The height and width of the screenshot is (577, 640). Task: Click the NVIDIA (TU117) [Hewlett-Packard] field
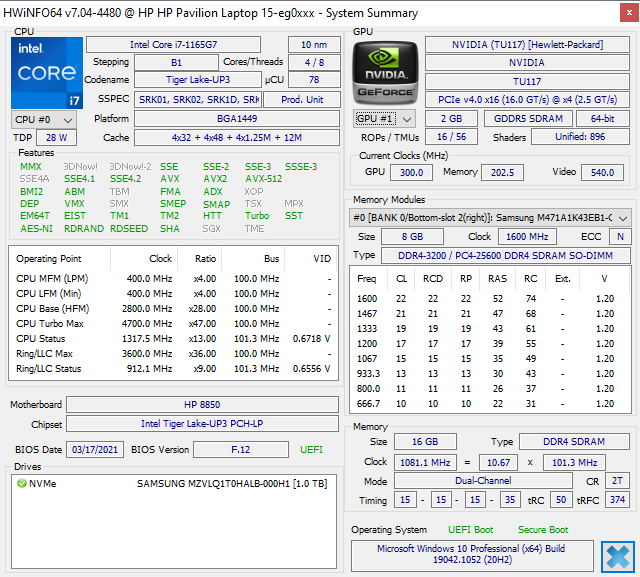tap(527, 44)
